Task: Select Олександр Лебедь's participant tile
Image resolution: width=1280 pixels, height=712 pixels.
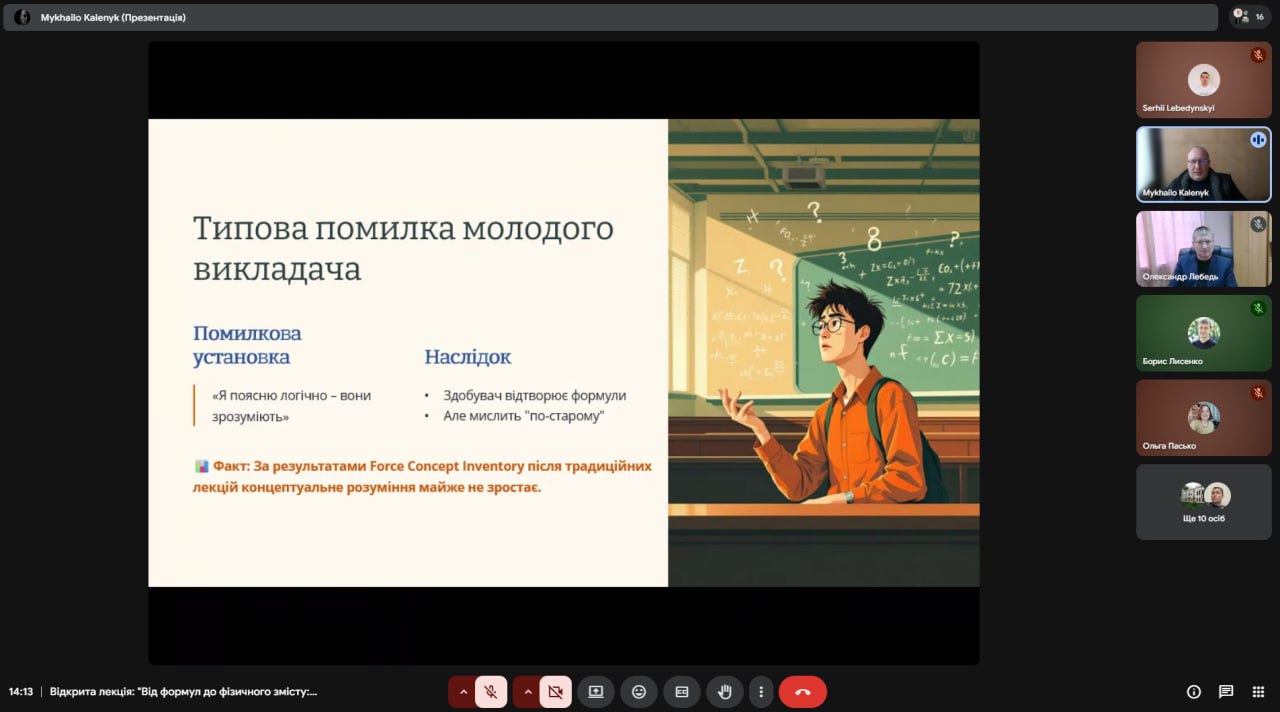Action: click(1203, 249)
